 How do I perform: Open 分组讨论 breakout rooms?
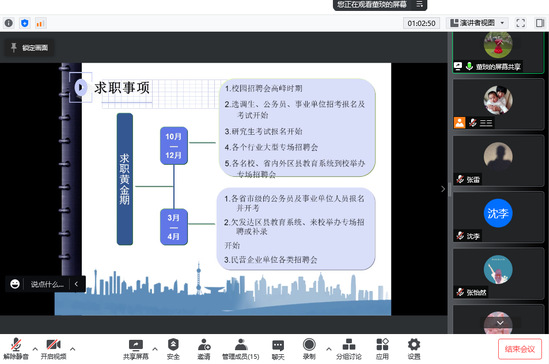click(x=349, y=349)
